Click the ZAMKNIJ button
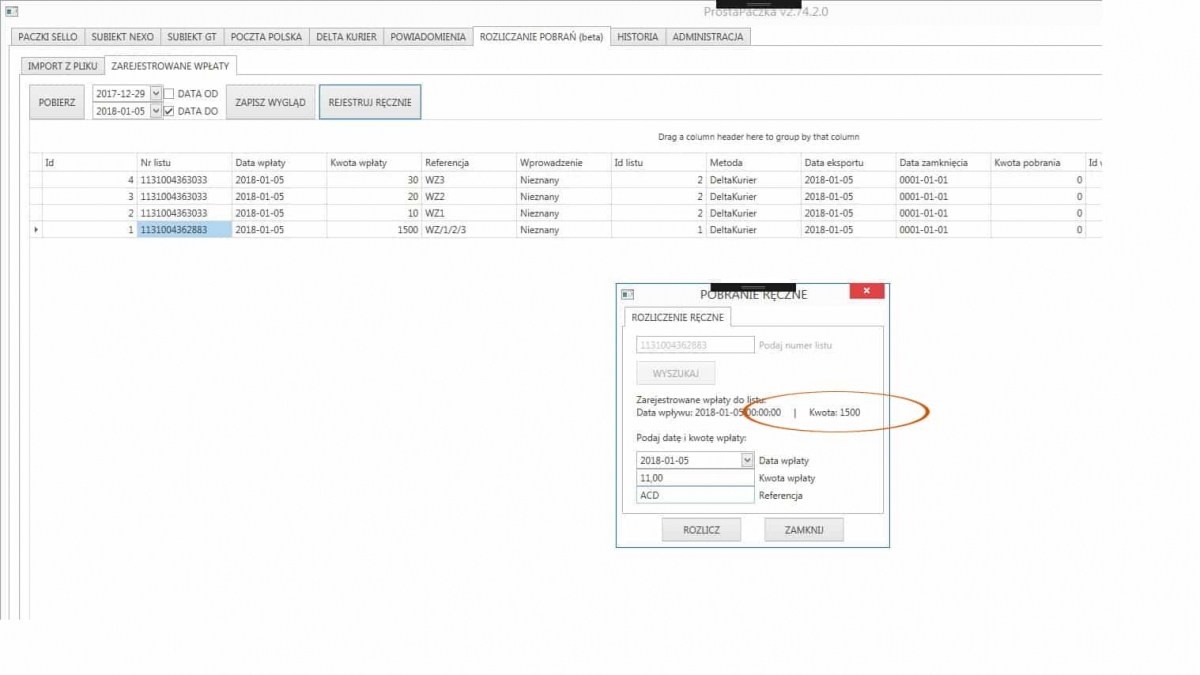The image size is (1200, 675). coord(804,530)
